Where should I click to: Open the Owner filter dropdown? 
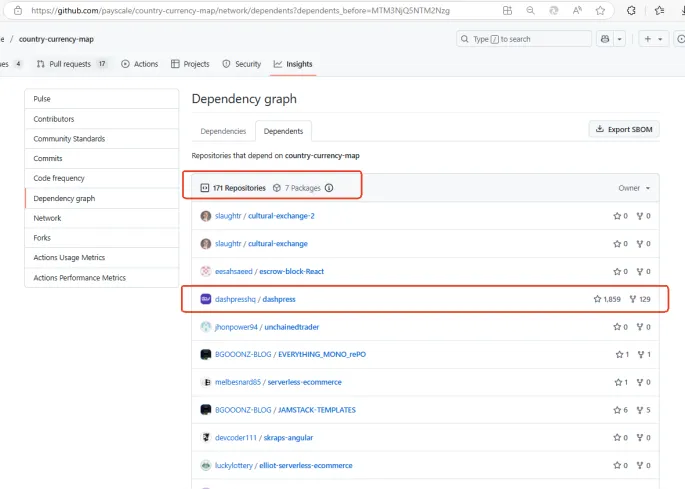coord(634,188)
